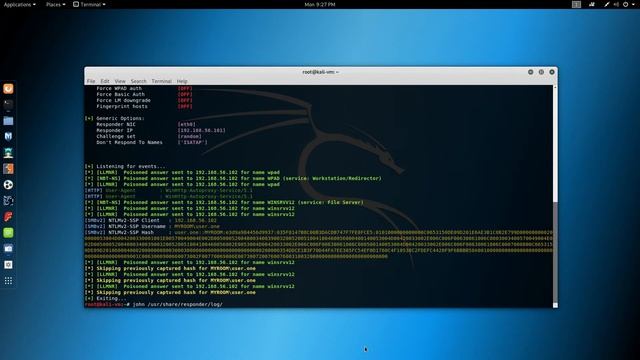Click the 'NTLMv2-SSP Username' output line
640x360 pixels.
tap(152, 227)
